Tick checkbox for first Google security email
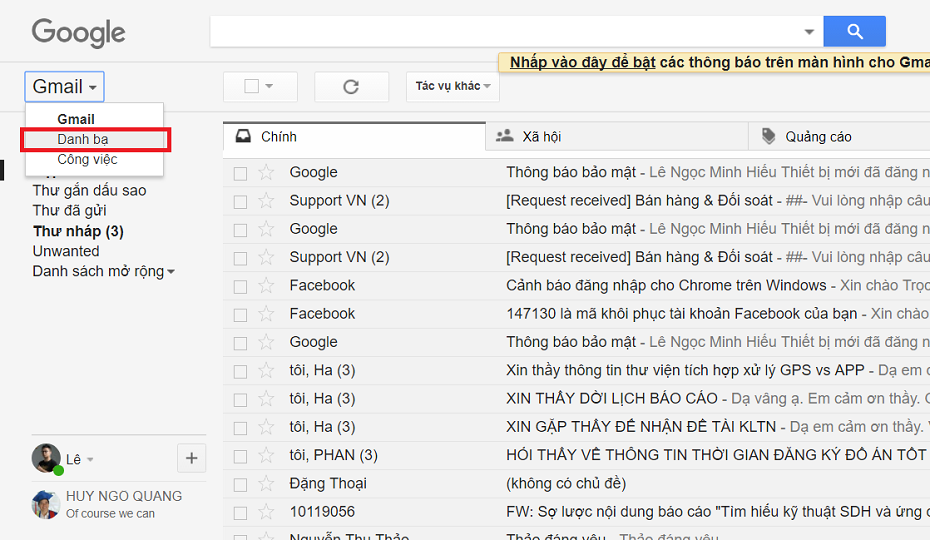This screenshot has height=540, width=930. click(x=240, y=173)
